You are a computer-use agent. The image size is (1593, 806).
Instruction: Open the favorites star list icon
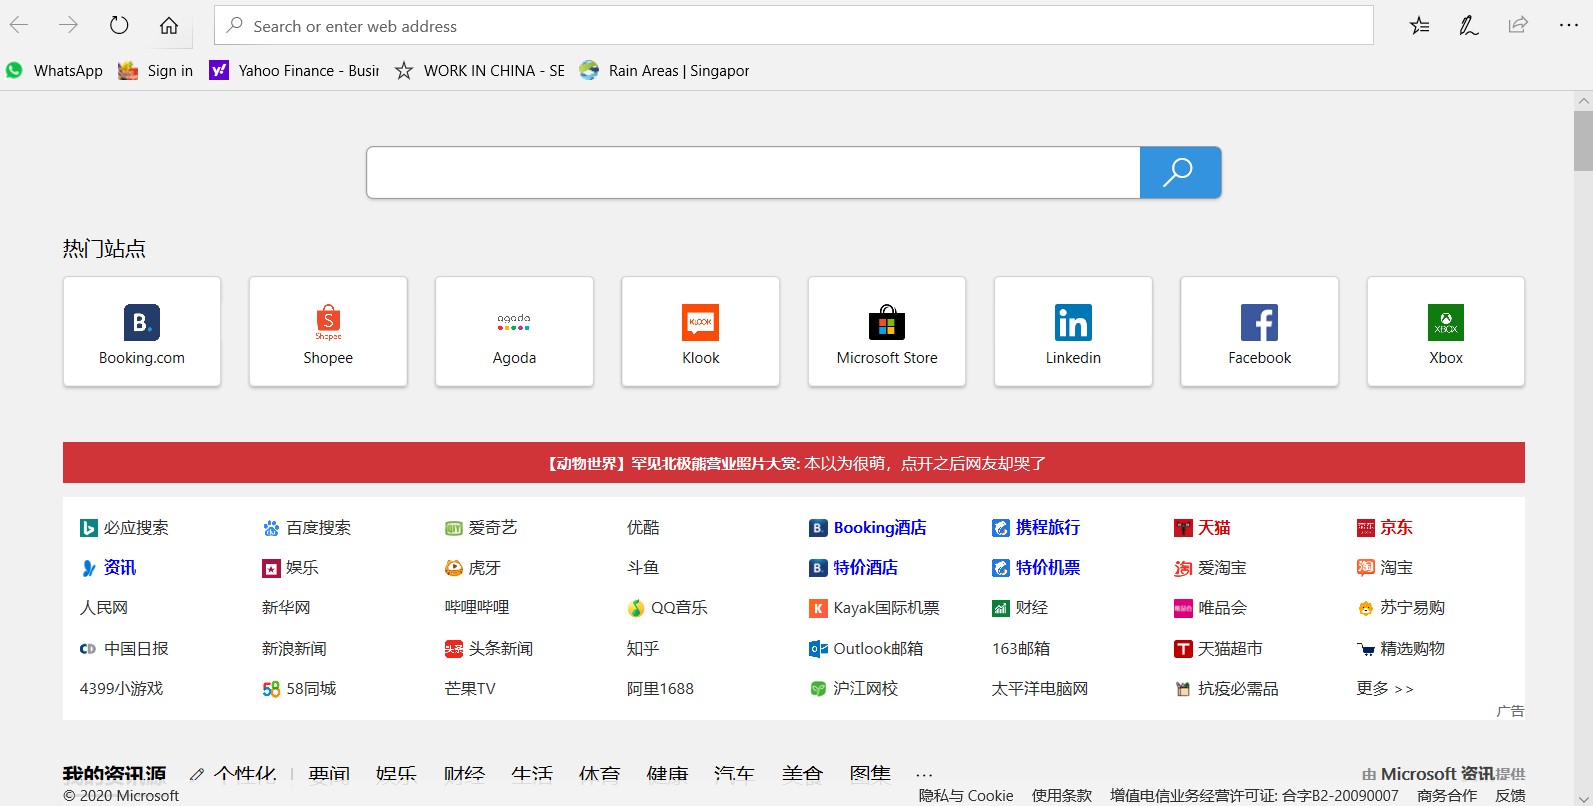click(x=1419, y=26)
